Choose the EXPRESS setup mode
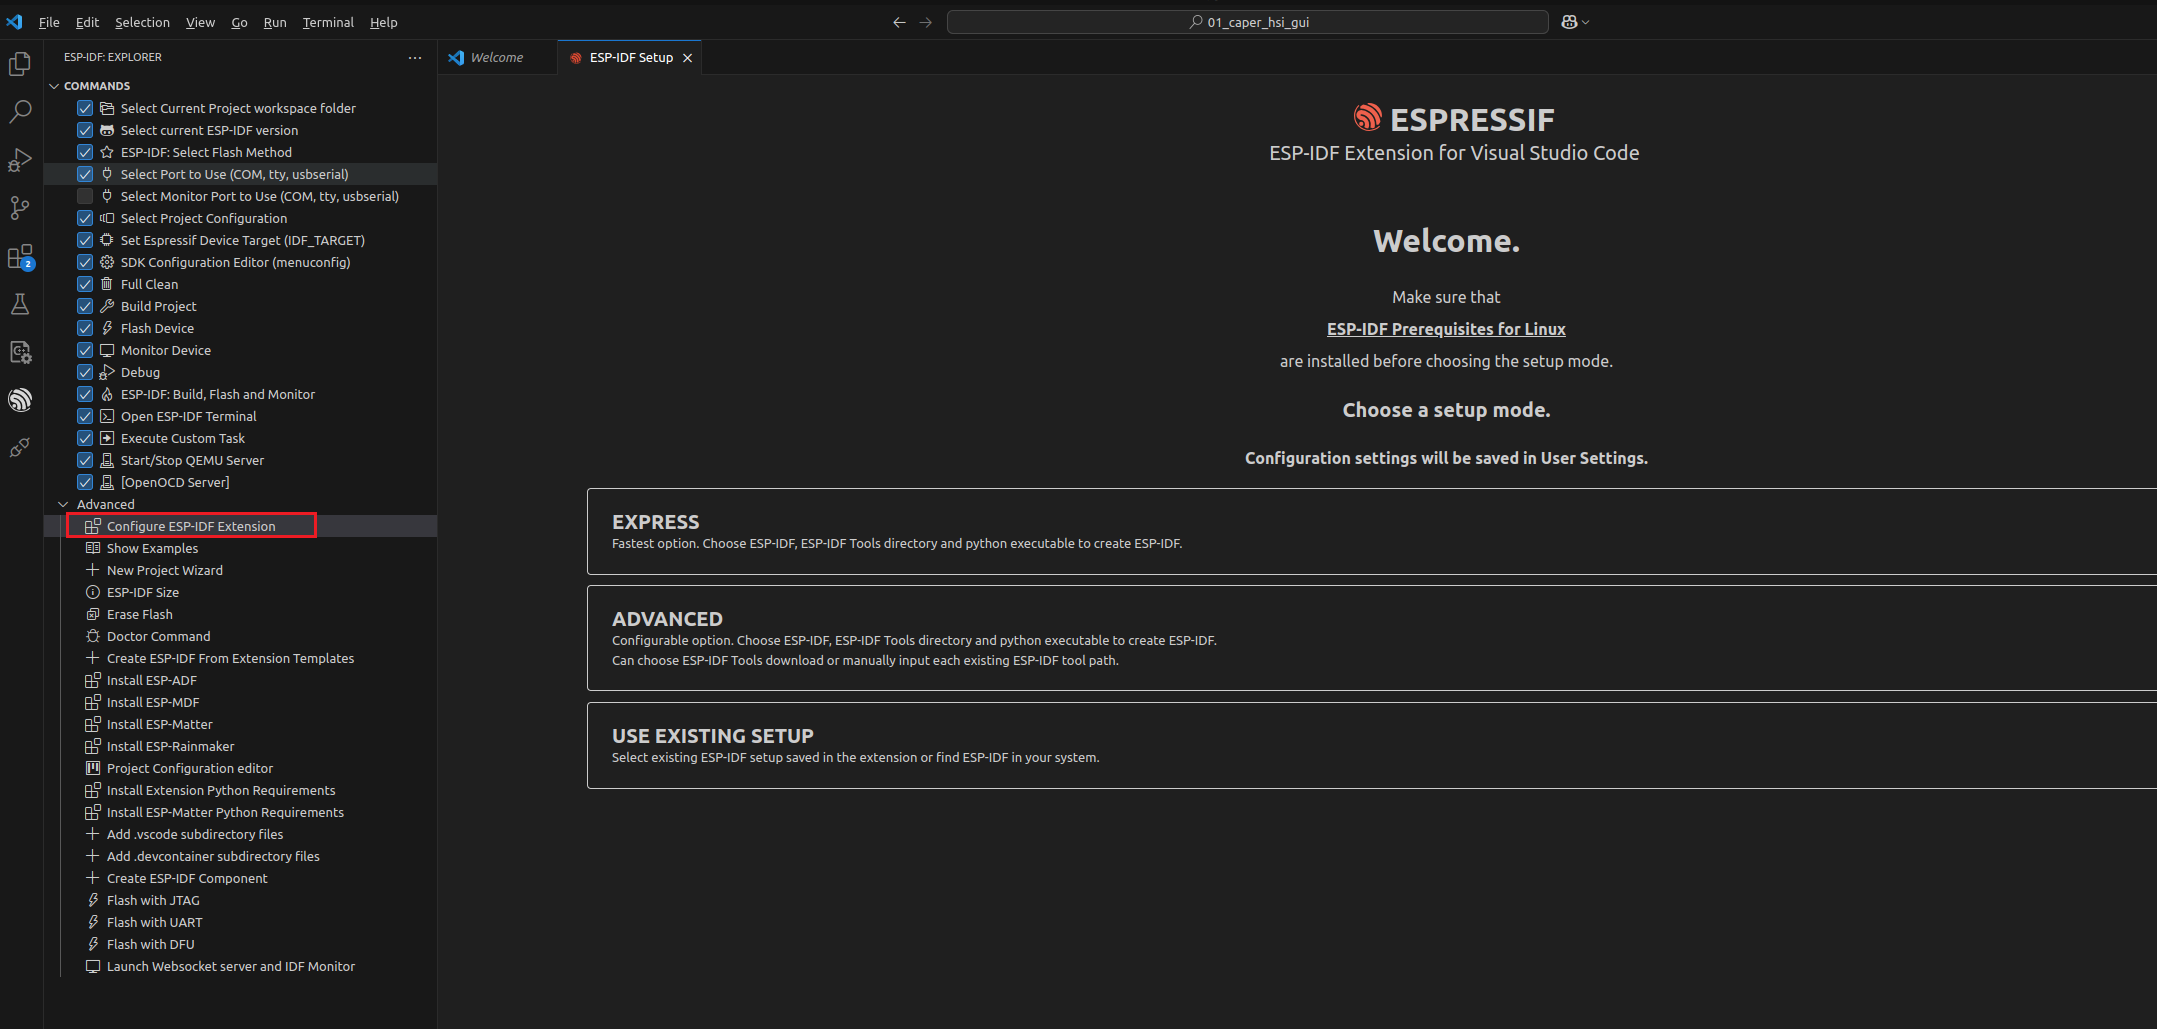Viewport: 2157px width, 1029px height. [x=1371, y=531]
